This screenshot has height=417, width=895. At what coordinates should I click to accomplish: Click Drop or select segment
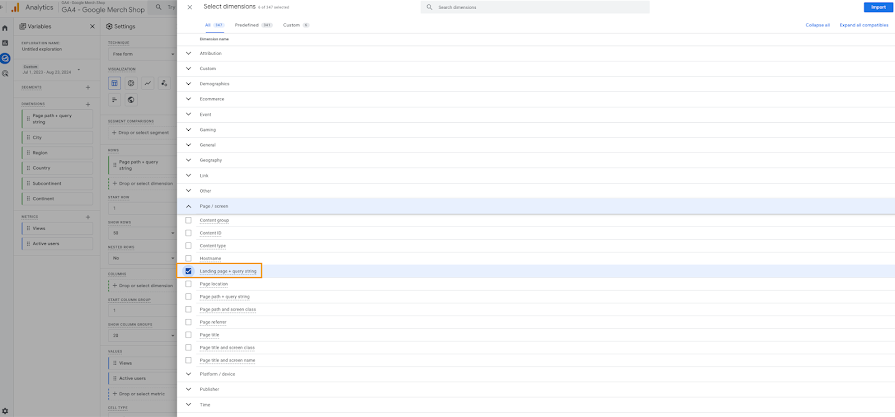[x=142, y=132]
